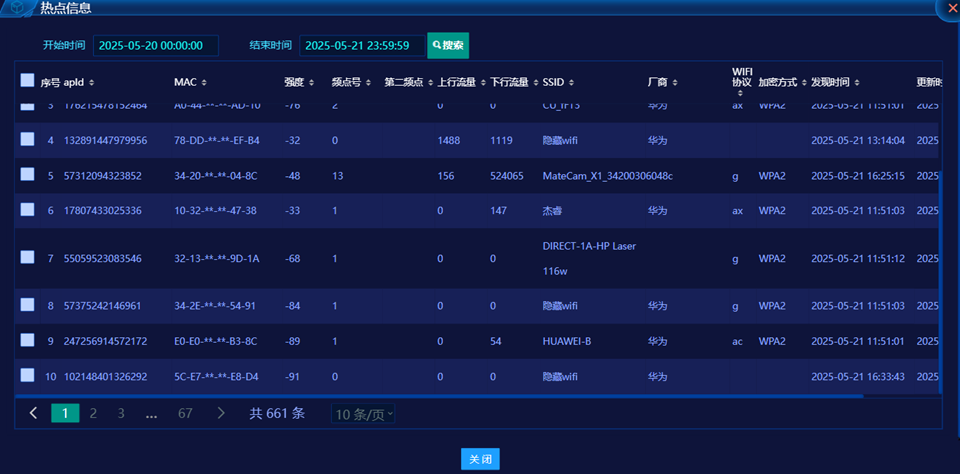960x474 pixels.
Task: Click apId 57312094323852 cell
Action: tap(103, 176)
